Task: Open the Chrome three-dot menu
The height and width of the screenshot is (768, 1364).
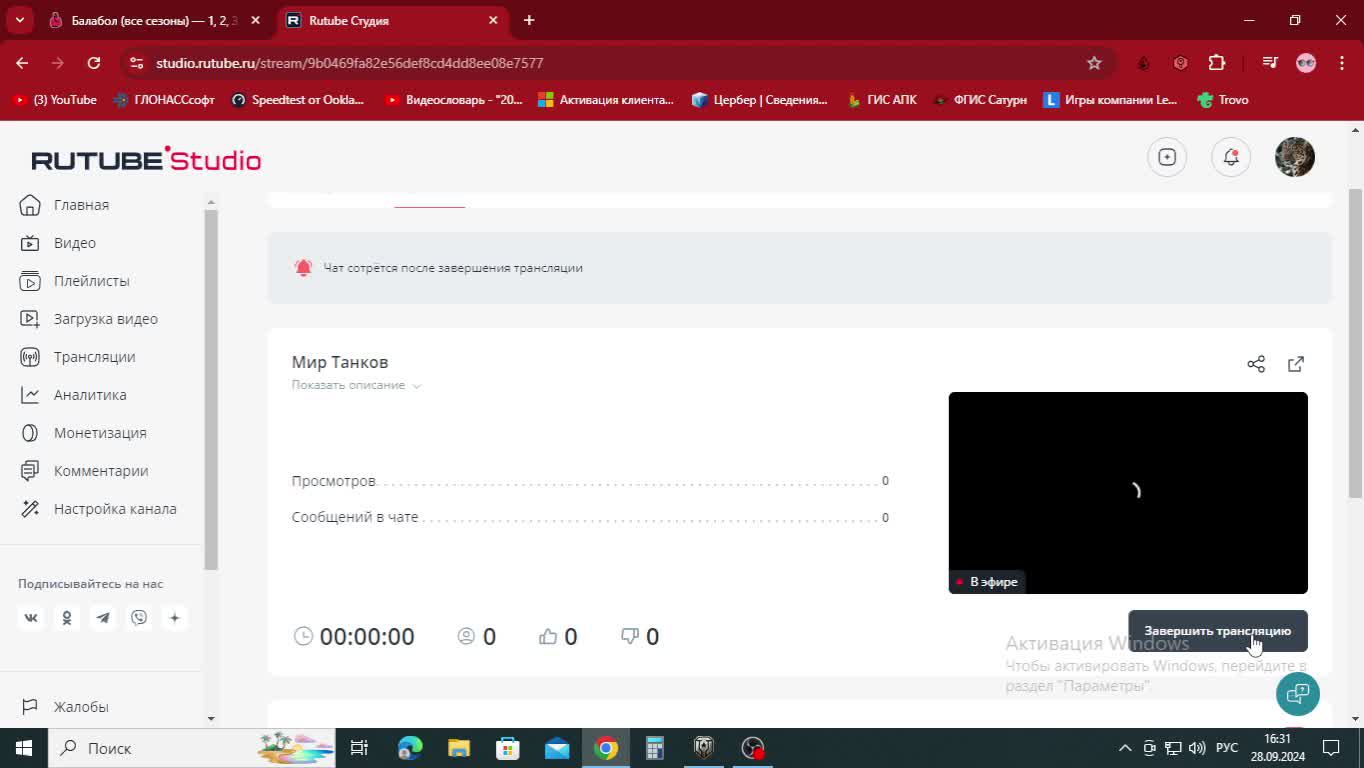Action: pyautogui.click(x=1341, y=63)
